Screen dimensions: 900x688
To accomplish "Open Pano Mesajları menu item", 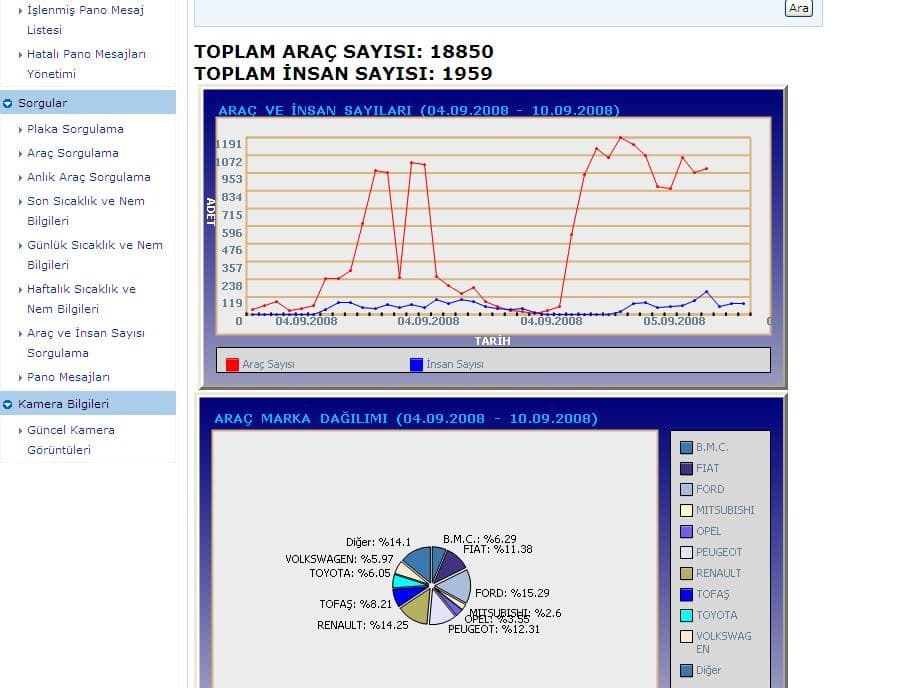I will 68,377.
